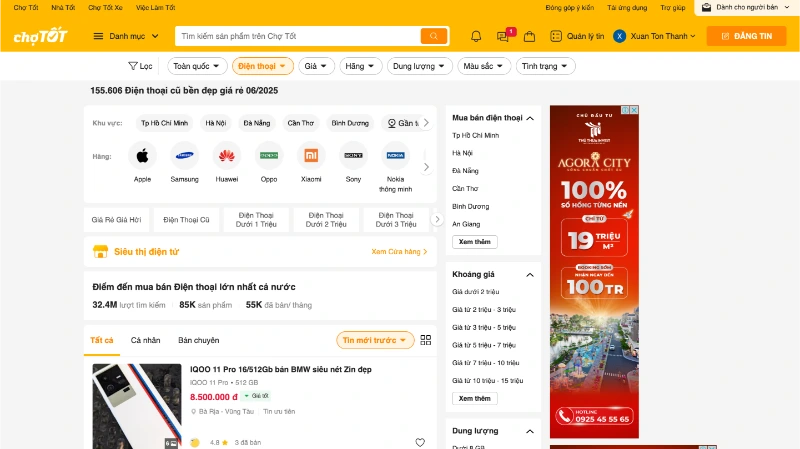
Task: Click the Quản lý tin icon
Action: click(x=556, y=36)
